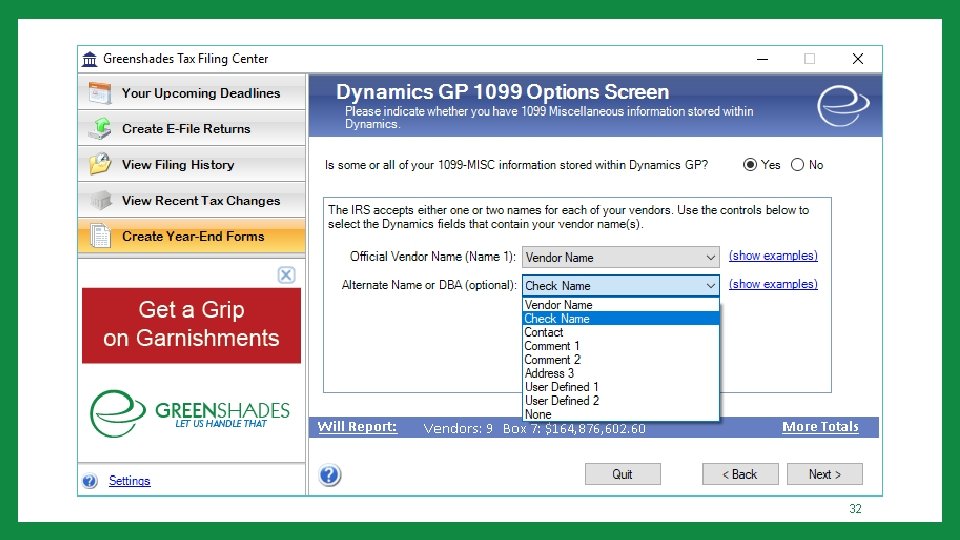Choose User Defined 2 from the list
Image resolution: width=960 pixels, height=540 pixels.
pos(620,400)
